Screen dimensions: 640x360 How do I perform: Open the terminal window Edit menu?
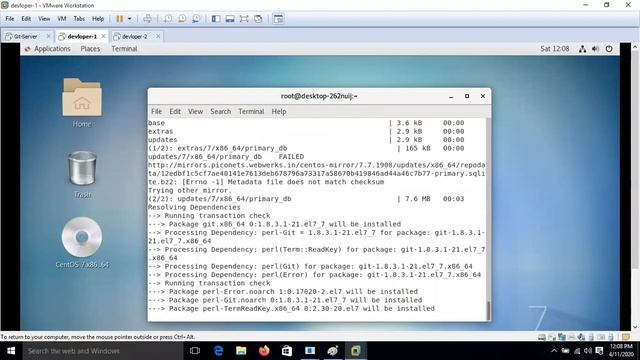coord(175,111)
